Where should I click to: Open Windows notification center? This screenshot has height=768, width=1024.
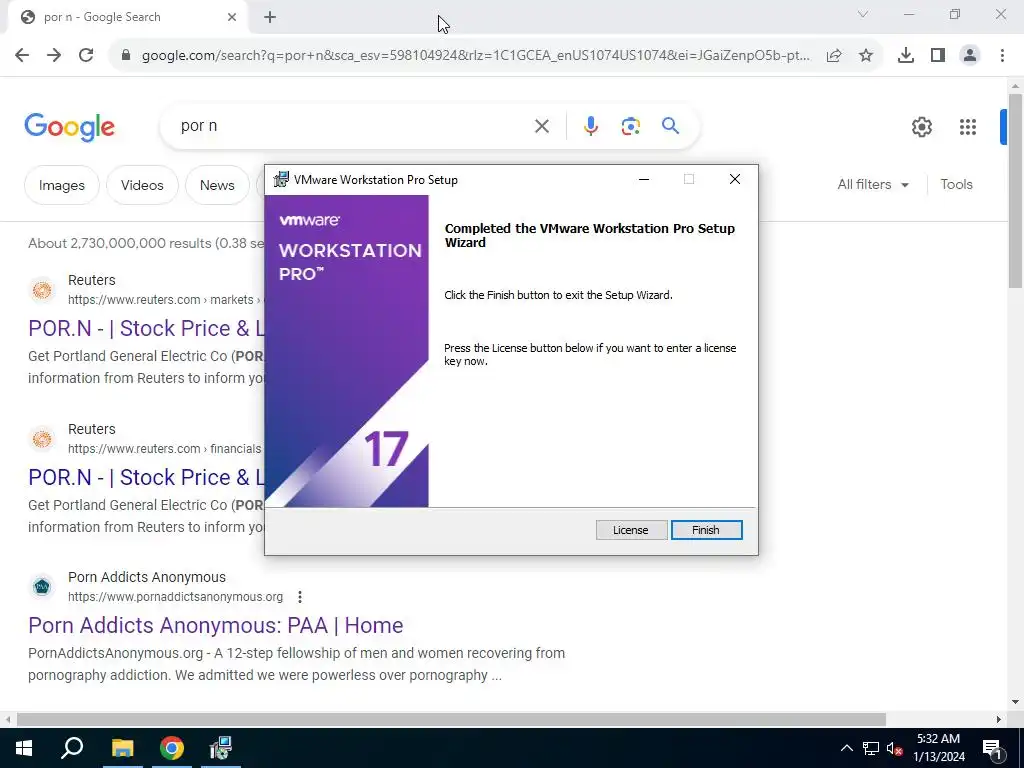[992, 748]
